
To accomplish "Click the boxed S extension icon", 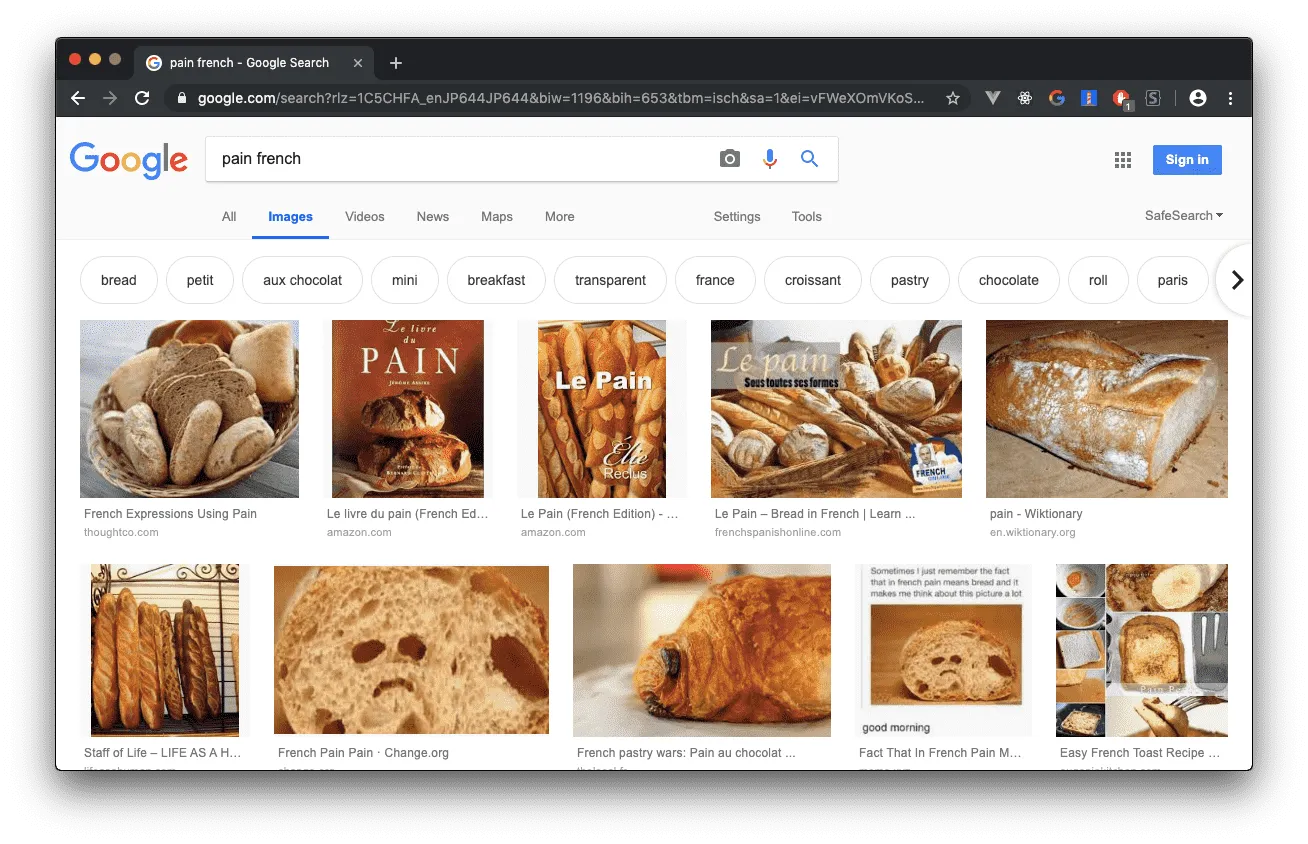I will pyautogui.click(x=1153, y=98).
